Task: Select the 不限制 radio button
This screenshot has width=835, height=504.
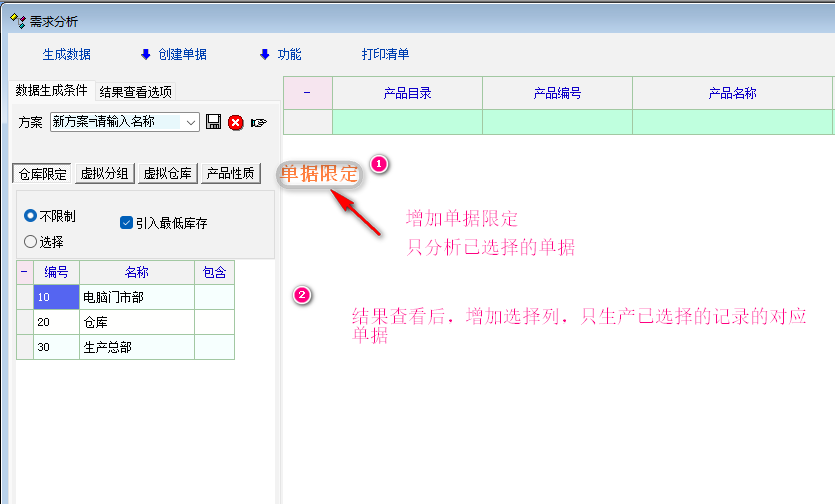Action: pyautogui.click(x=31, y=215)
